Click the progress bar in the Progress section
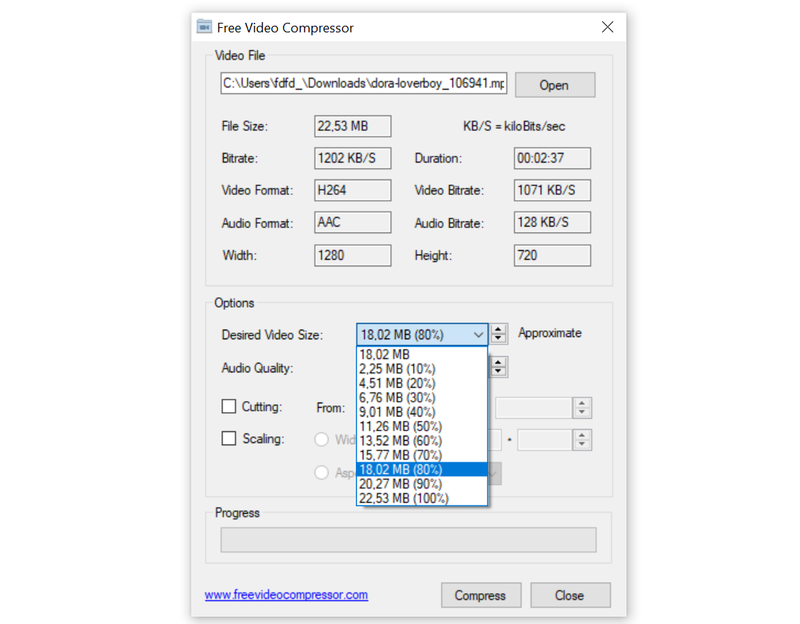Image resolution: width=800 pixels, height=624 pixels. [408, 540]
